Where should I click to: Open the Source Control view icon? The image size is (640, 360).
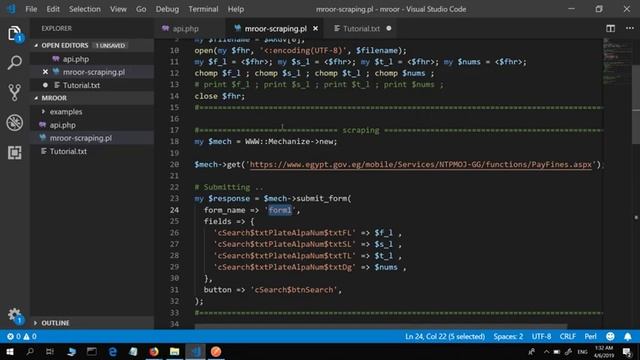click(15, 93)
